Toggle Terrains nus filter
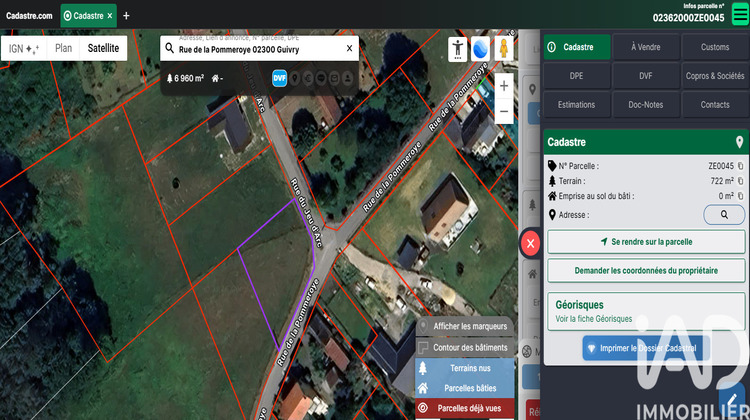The width and height of the screenshot is (750, 420). pos(465,368)
